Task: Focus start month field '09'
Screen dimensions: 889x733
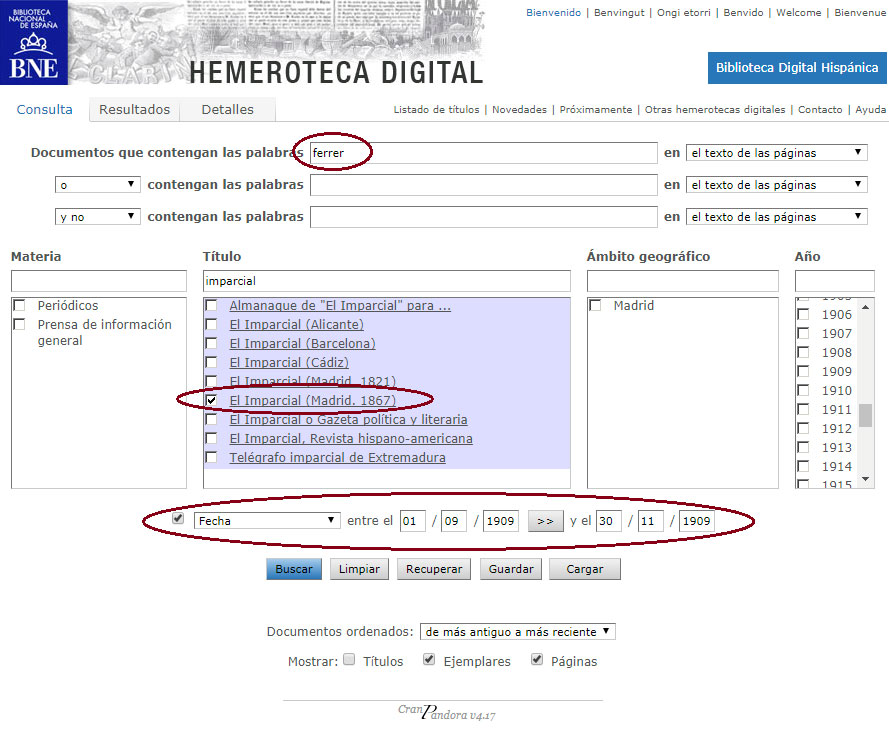Action: (x=454, y=520)
